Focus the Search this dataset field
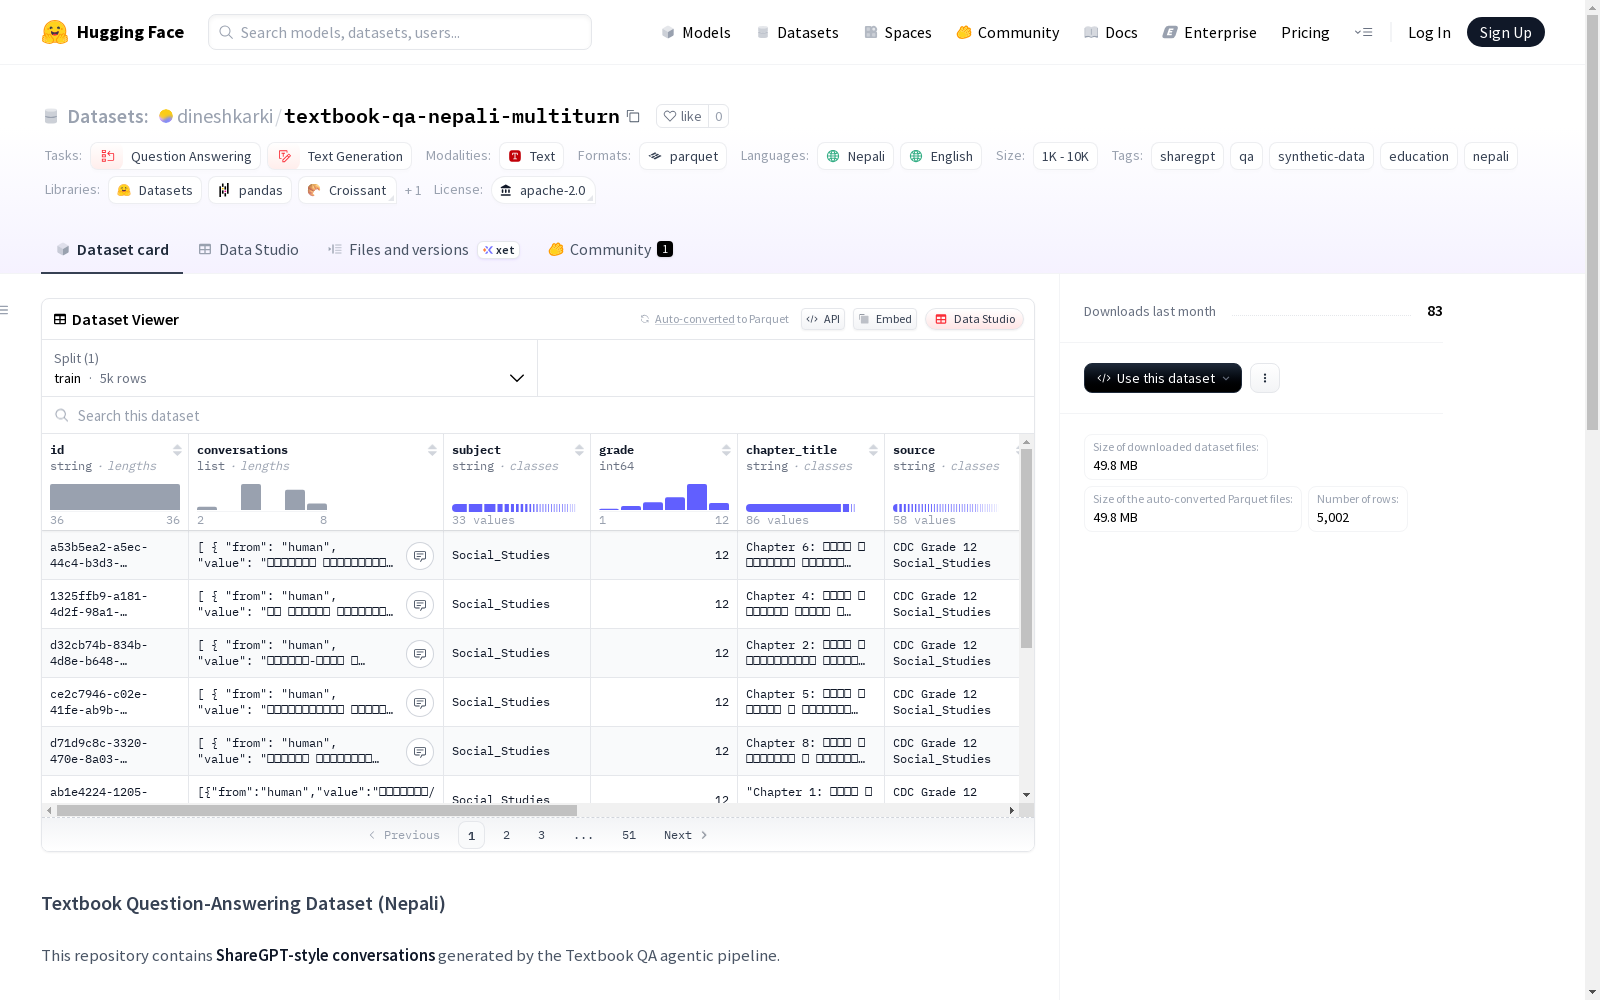The width and height of the screenshot is (1600, 1000). click(538, 415)
